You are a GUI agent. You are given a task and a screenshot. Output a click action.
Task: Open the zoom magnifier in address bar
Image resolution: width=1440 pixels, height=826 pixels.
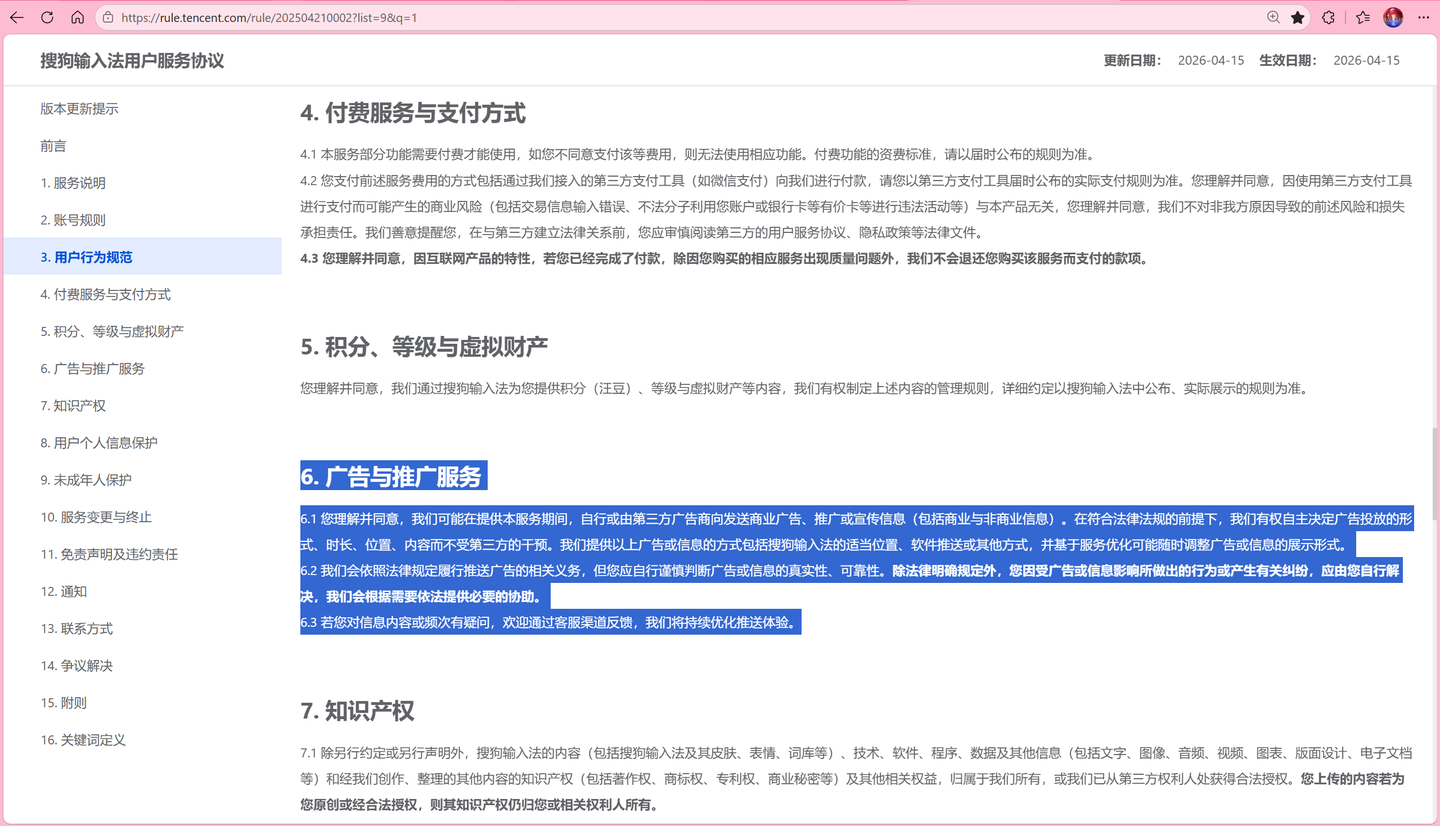coord(1273,17)
